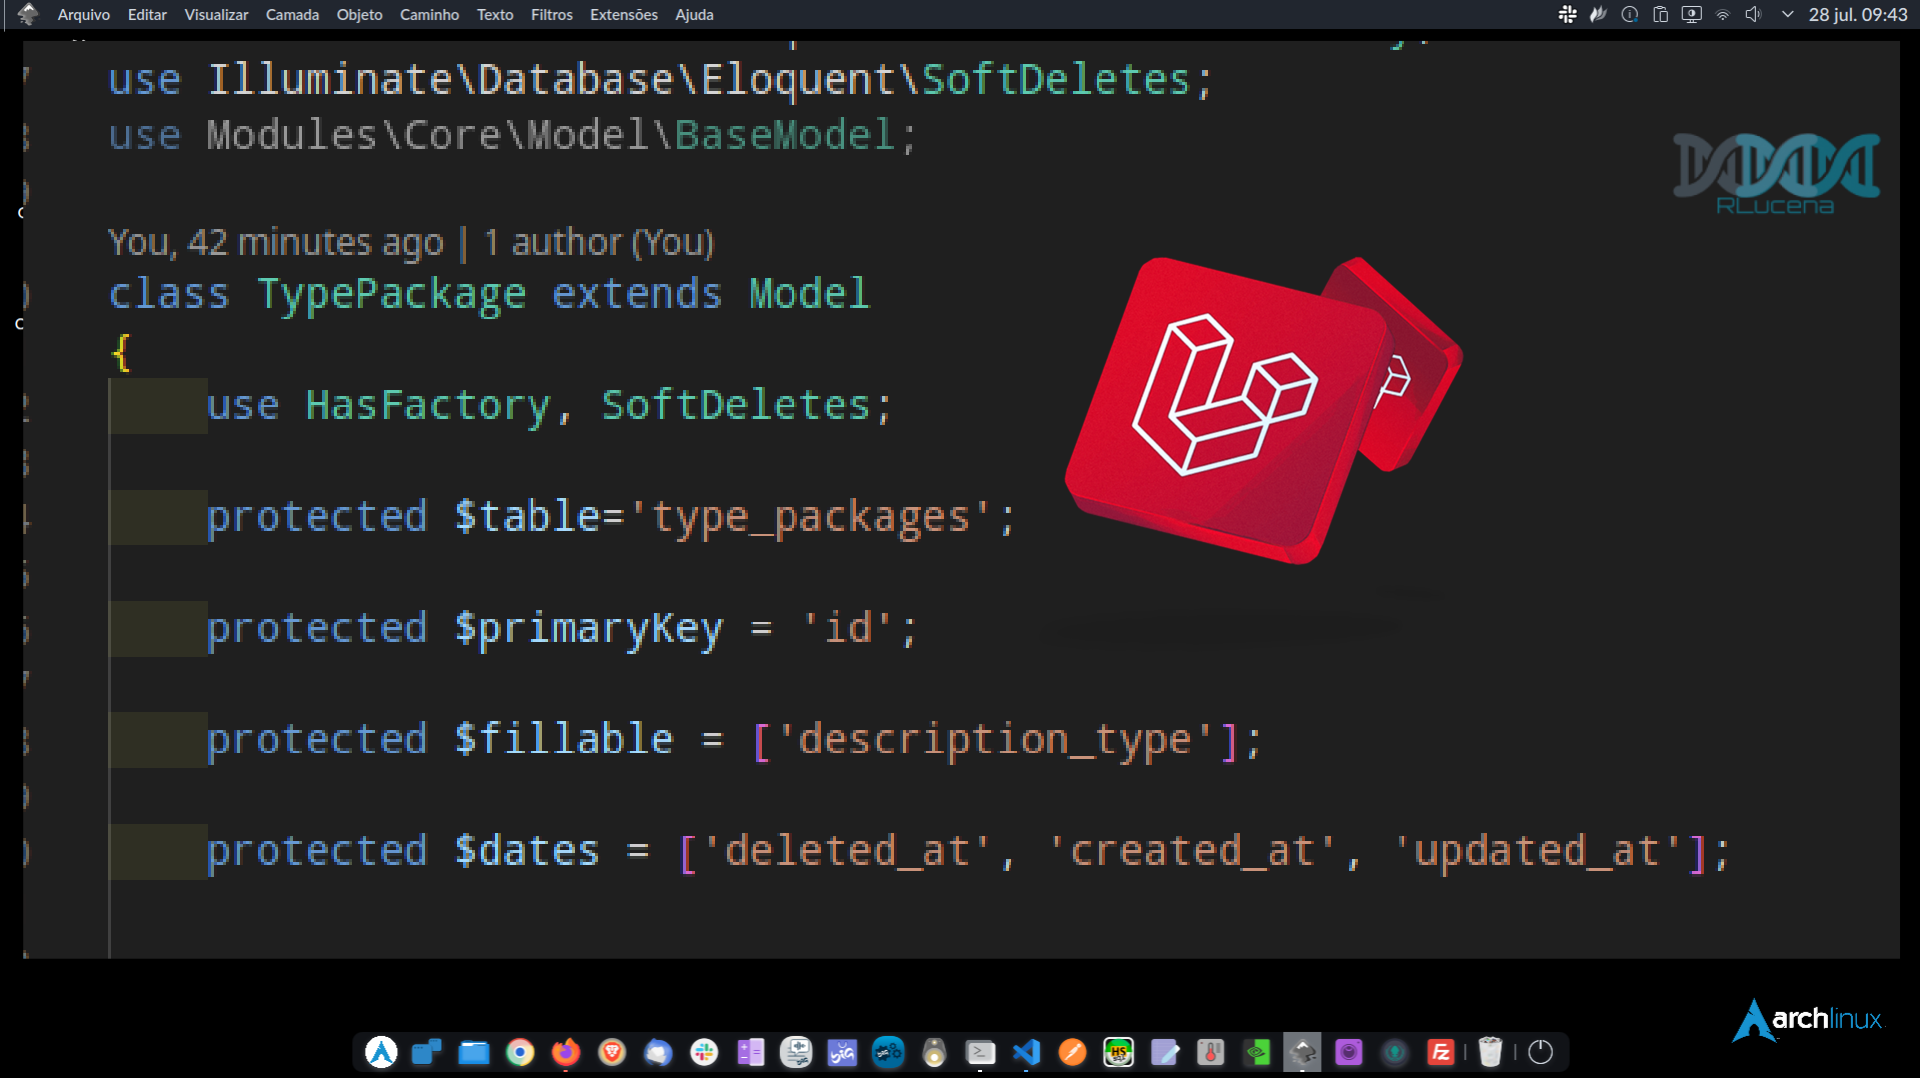Image resolution: width=1920 pixels, height=1078 pixels.
Task: Open the Wi-Fi network tray icon
Action: [x=1722, y=14]
